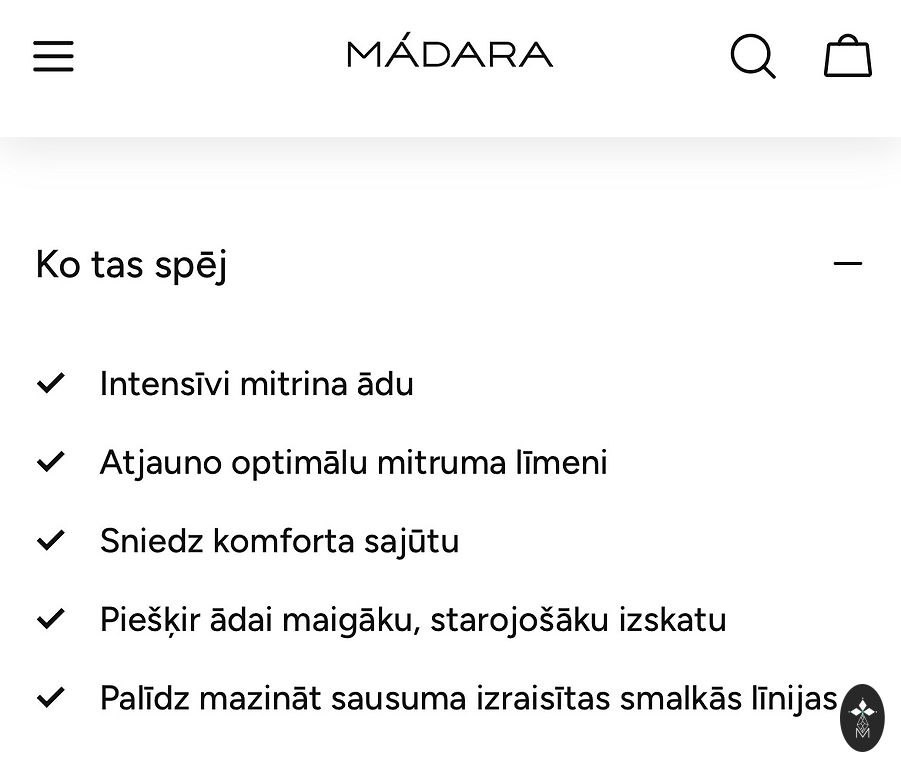
Task: Click empty header space between logo and search
Action: (x=640, y=56)
